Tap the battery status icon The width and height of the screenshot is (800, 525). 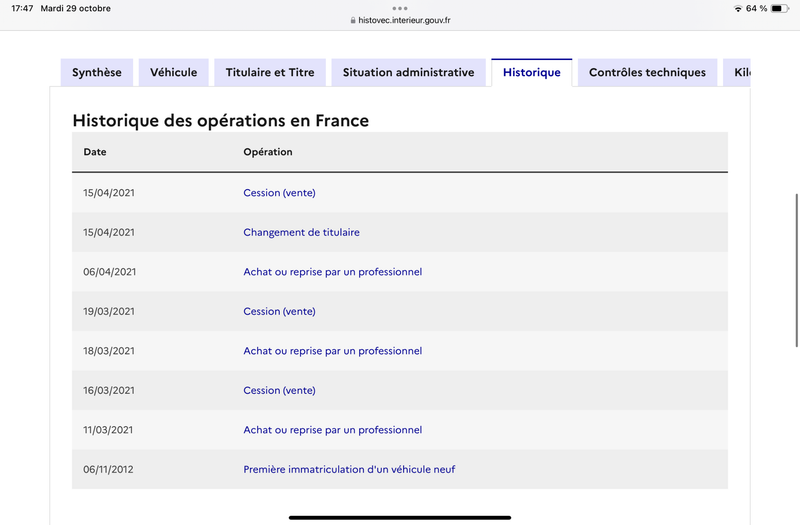click(x=780, y=9)
